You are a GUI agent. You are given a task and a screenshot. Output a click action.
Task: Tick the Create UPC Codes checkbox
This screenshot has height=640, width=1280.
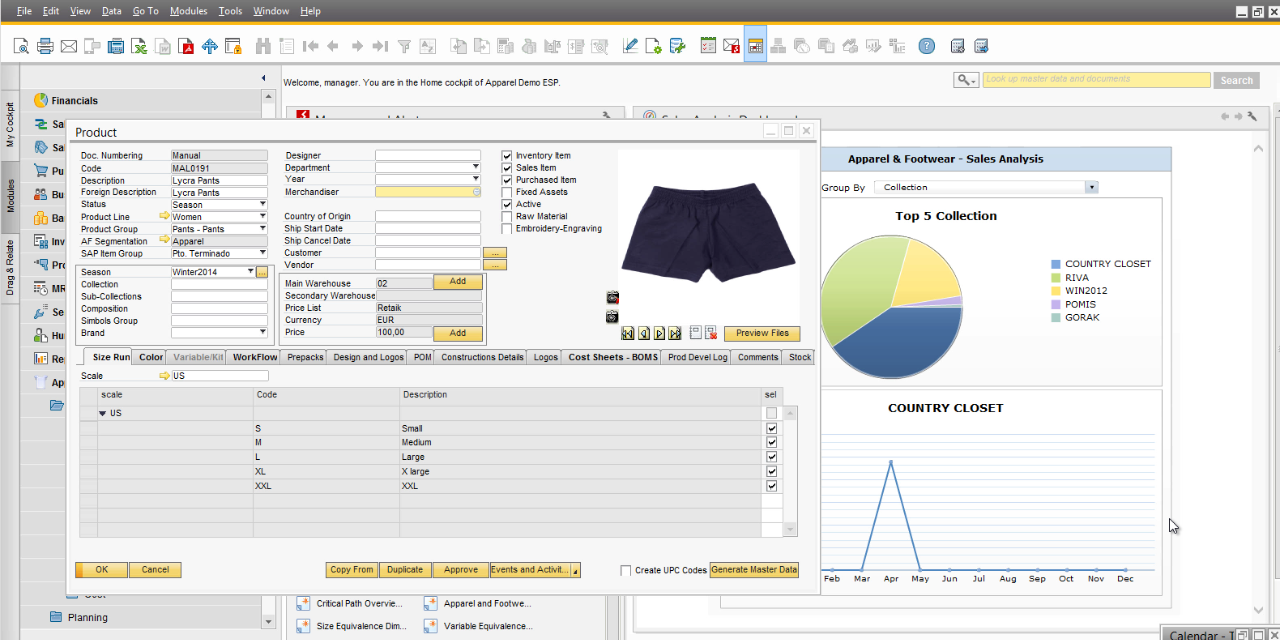click(626, 571)
